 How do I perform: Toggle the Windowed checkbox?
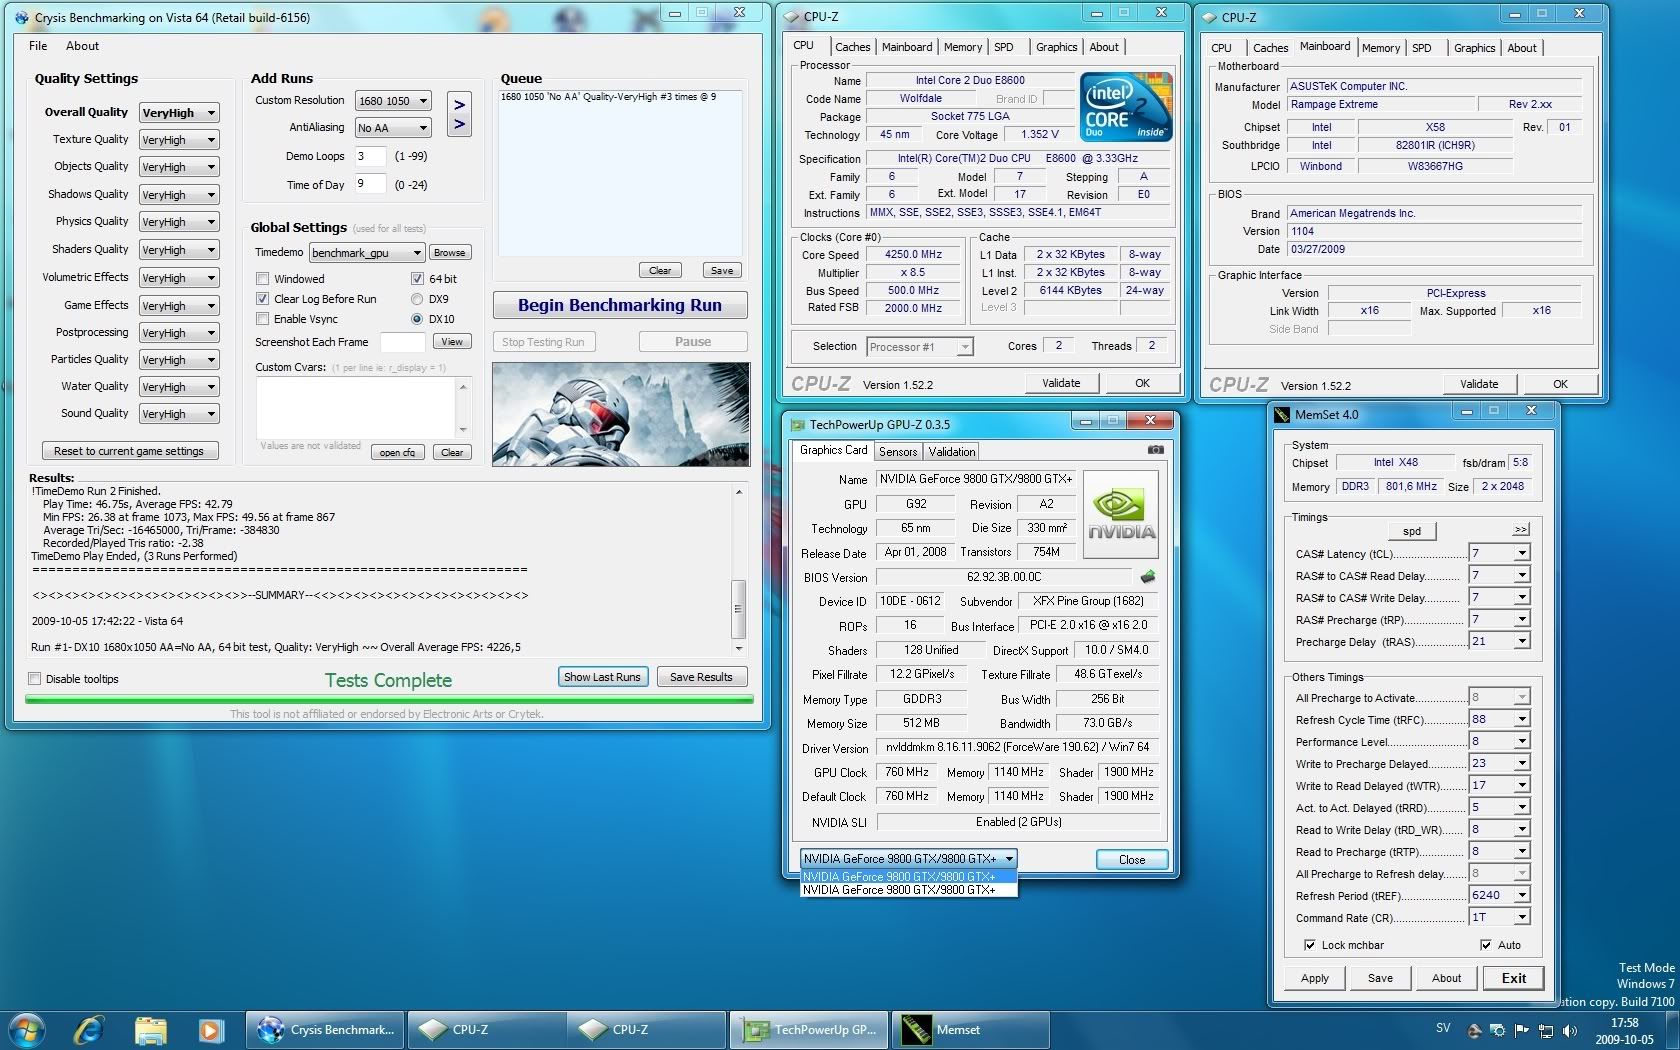tap(262, 279)
